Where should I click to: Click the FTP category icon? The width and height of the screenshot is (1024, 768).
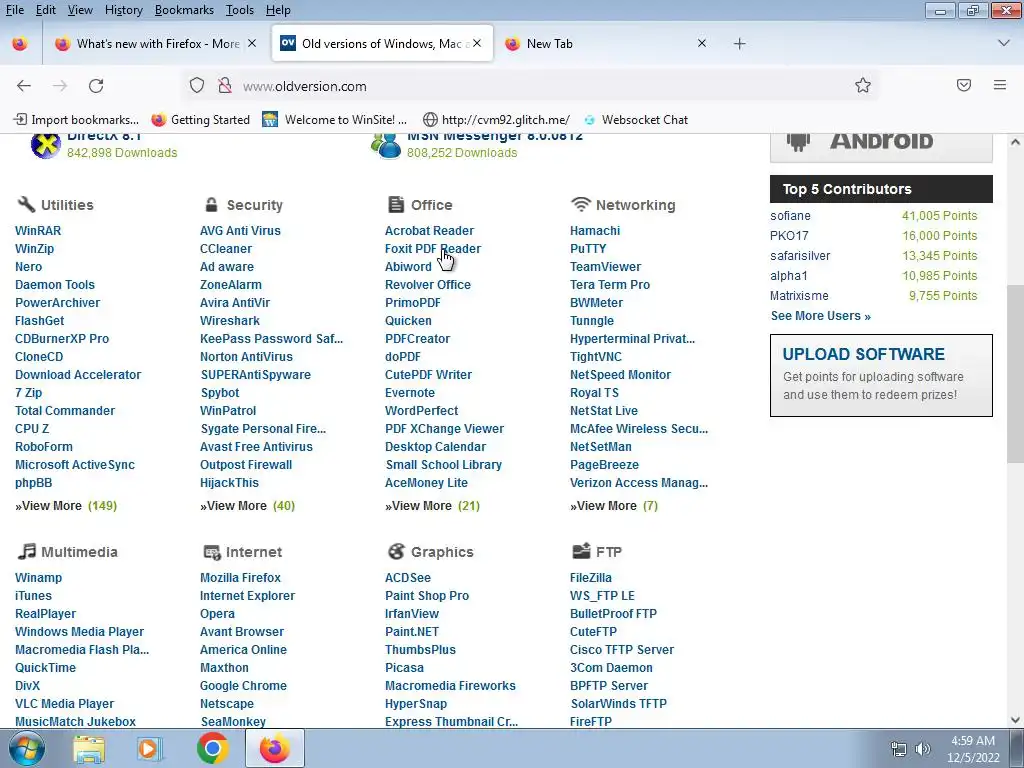581,551
